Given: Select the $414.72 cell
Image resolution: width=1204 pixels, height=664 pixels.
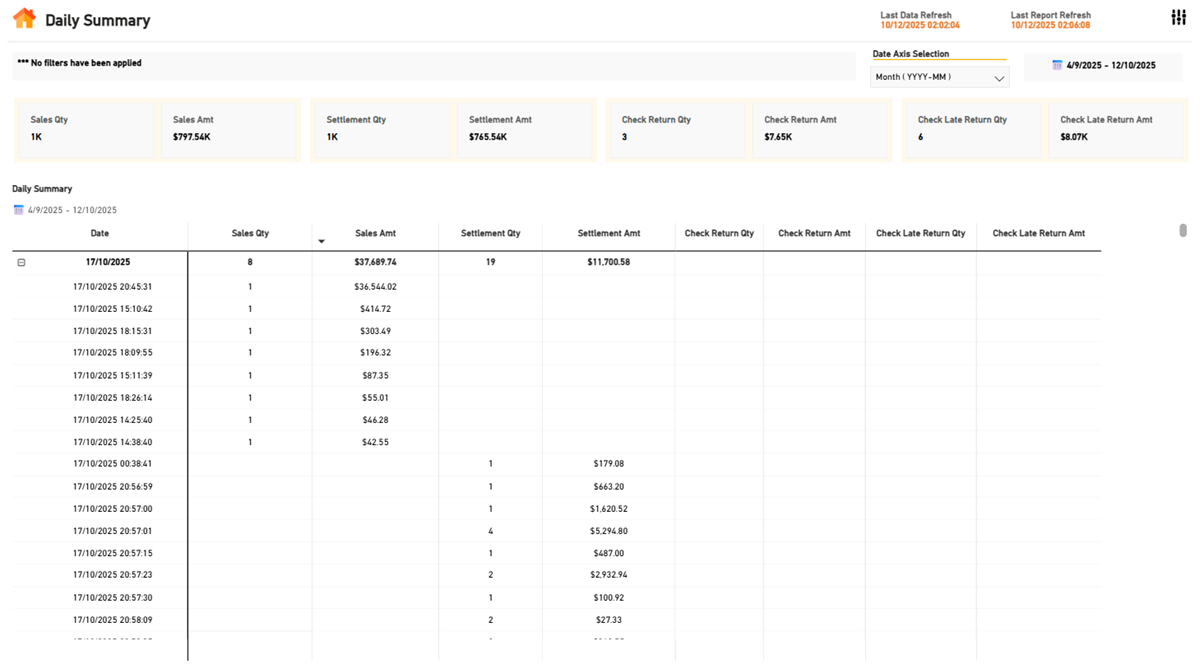Looking at the screenshot, I should (376, 309).
